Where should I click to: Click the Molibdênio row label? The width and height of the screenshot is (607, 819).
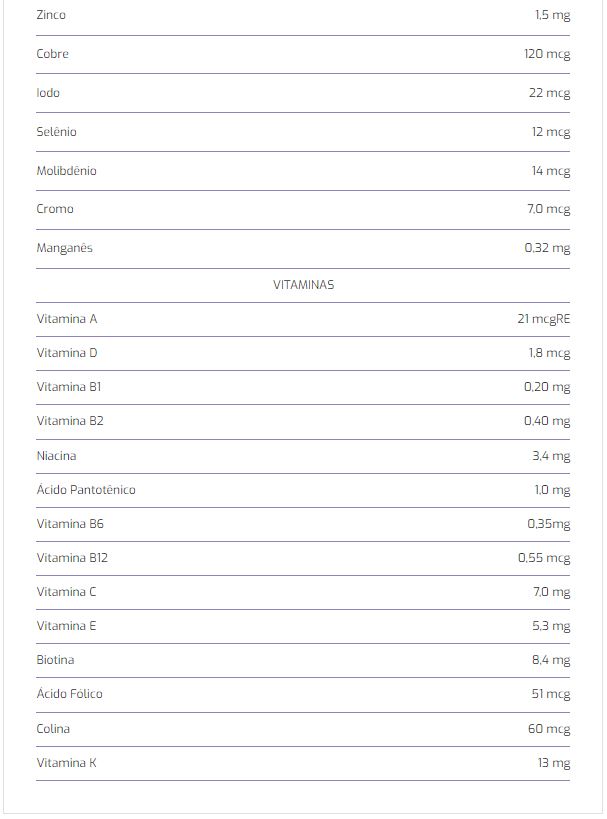[66, 171]
